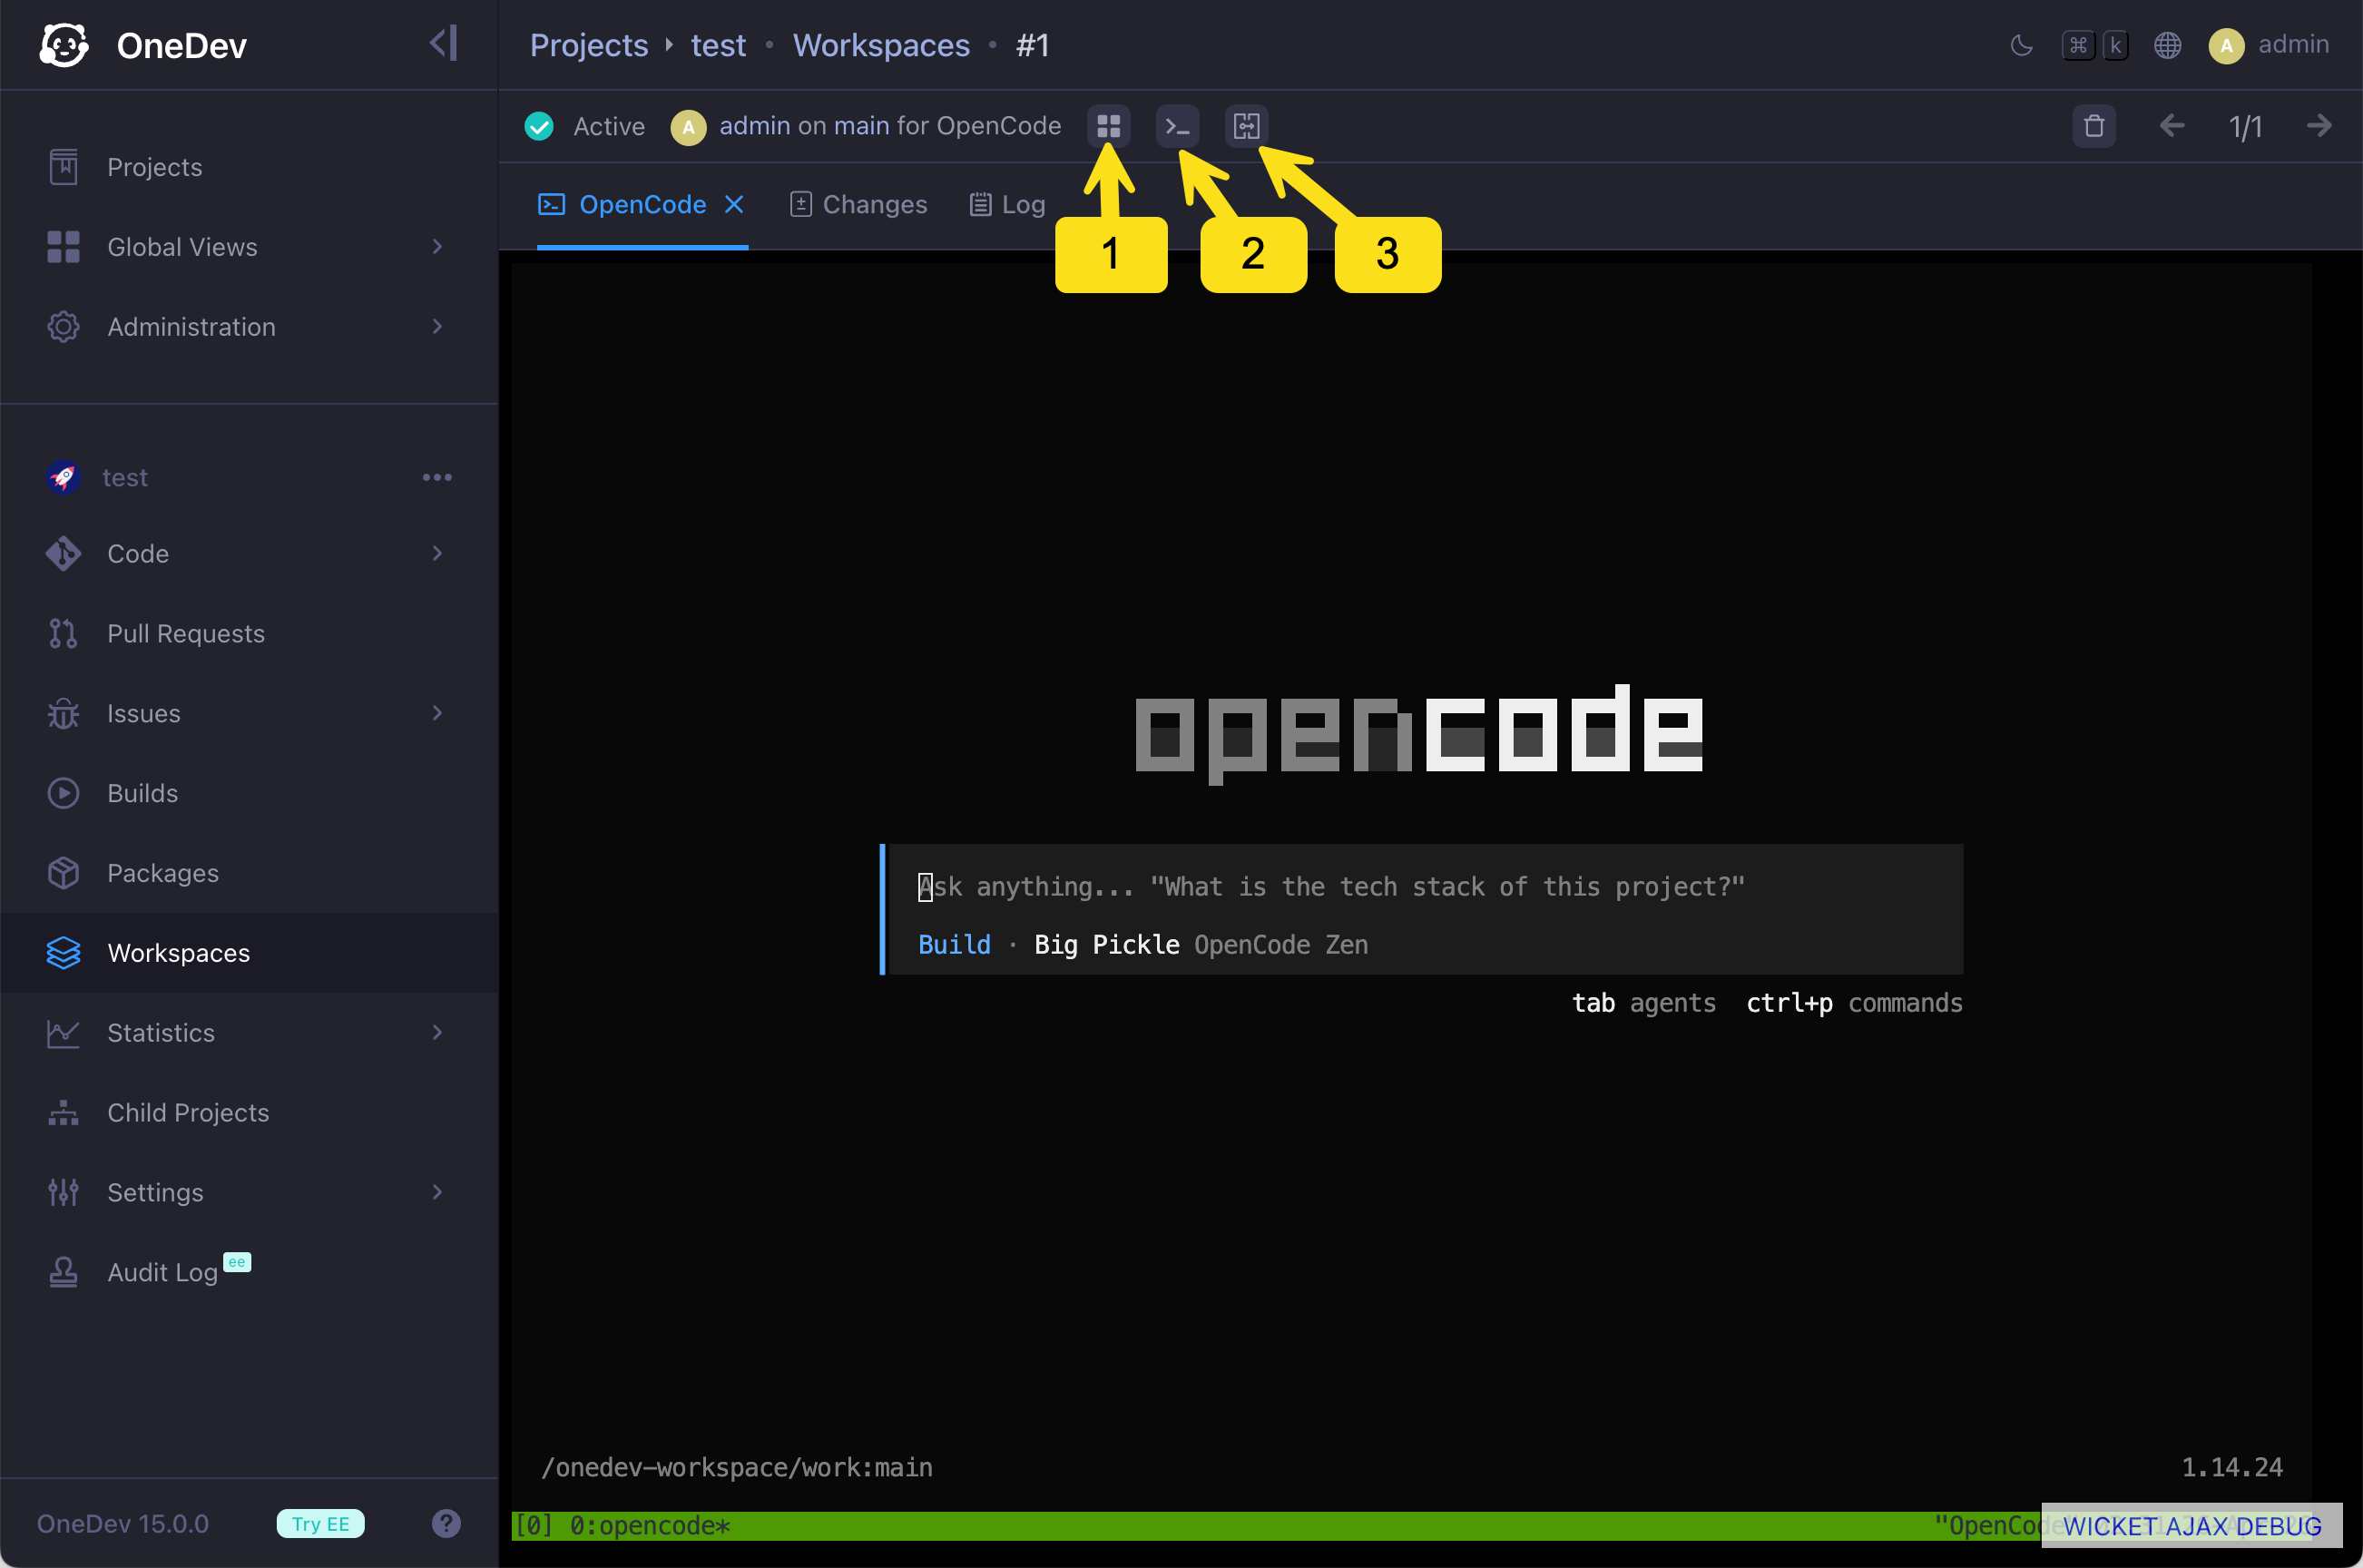Click the main branch link
Screen dimensions: 2363x1568
click(x=861, y=126)
